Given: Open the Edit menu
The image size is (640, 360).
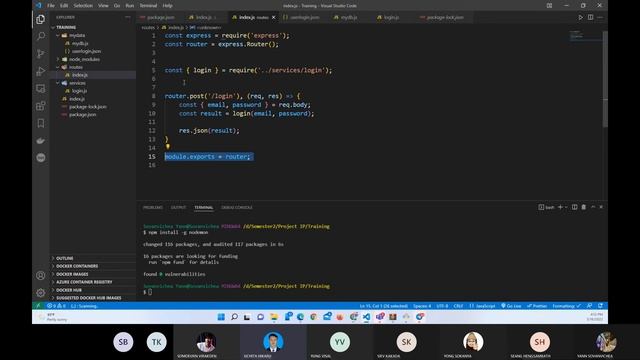Looking at the screenshot, I should (x=64, y=6).
